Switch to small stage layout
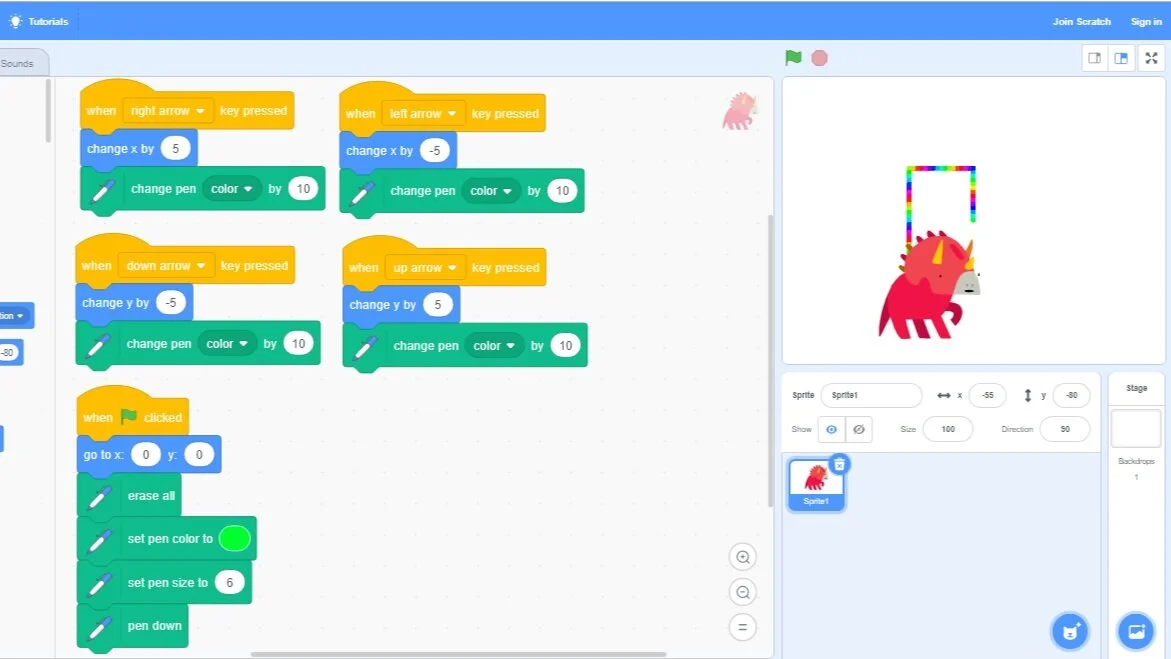 [x=1095, y=58]
